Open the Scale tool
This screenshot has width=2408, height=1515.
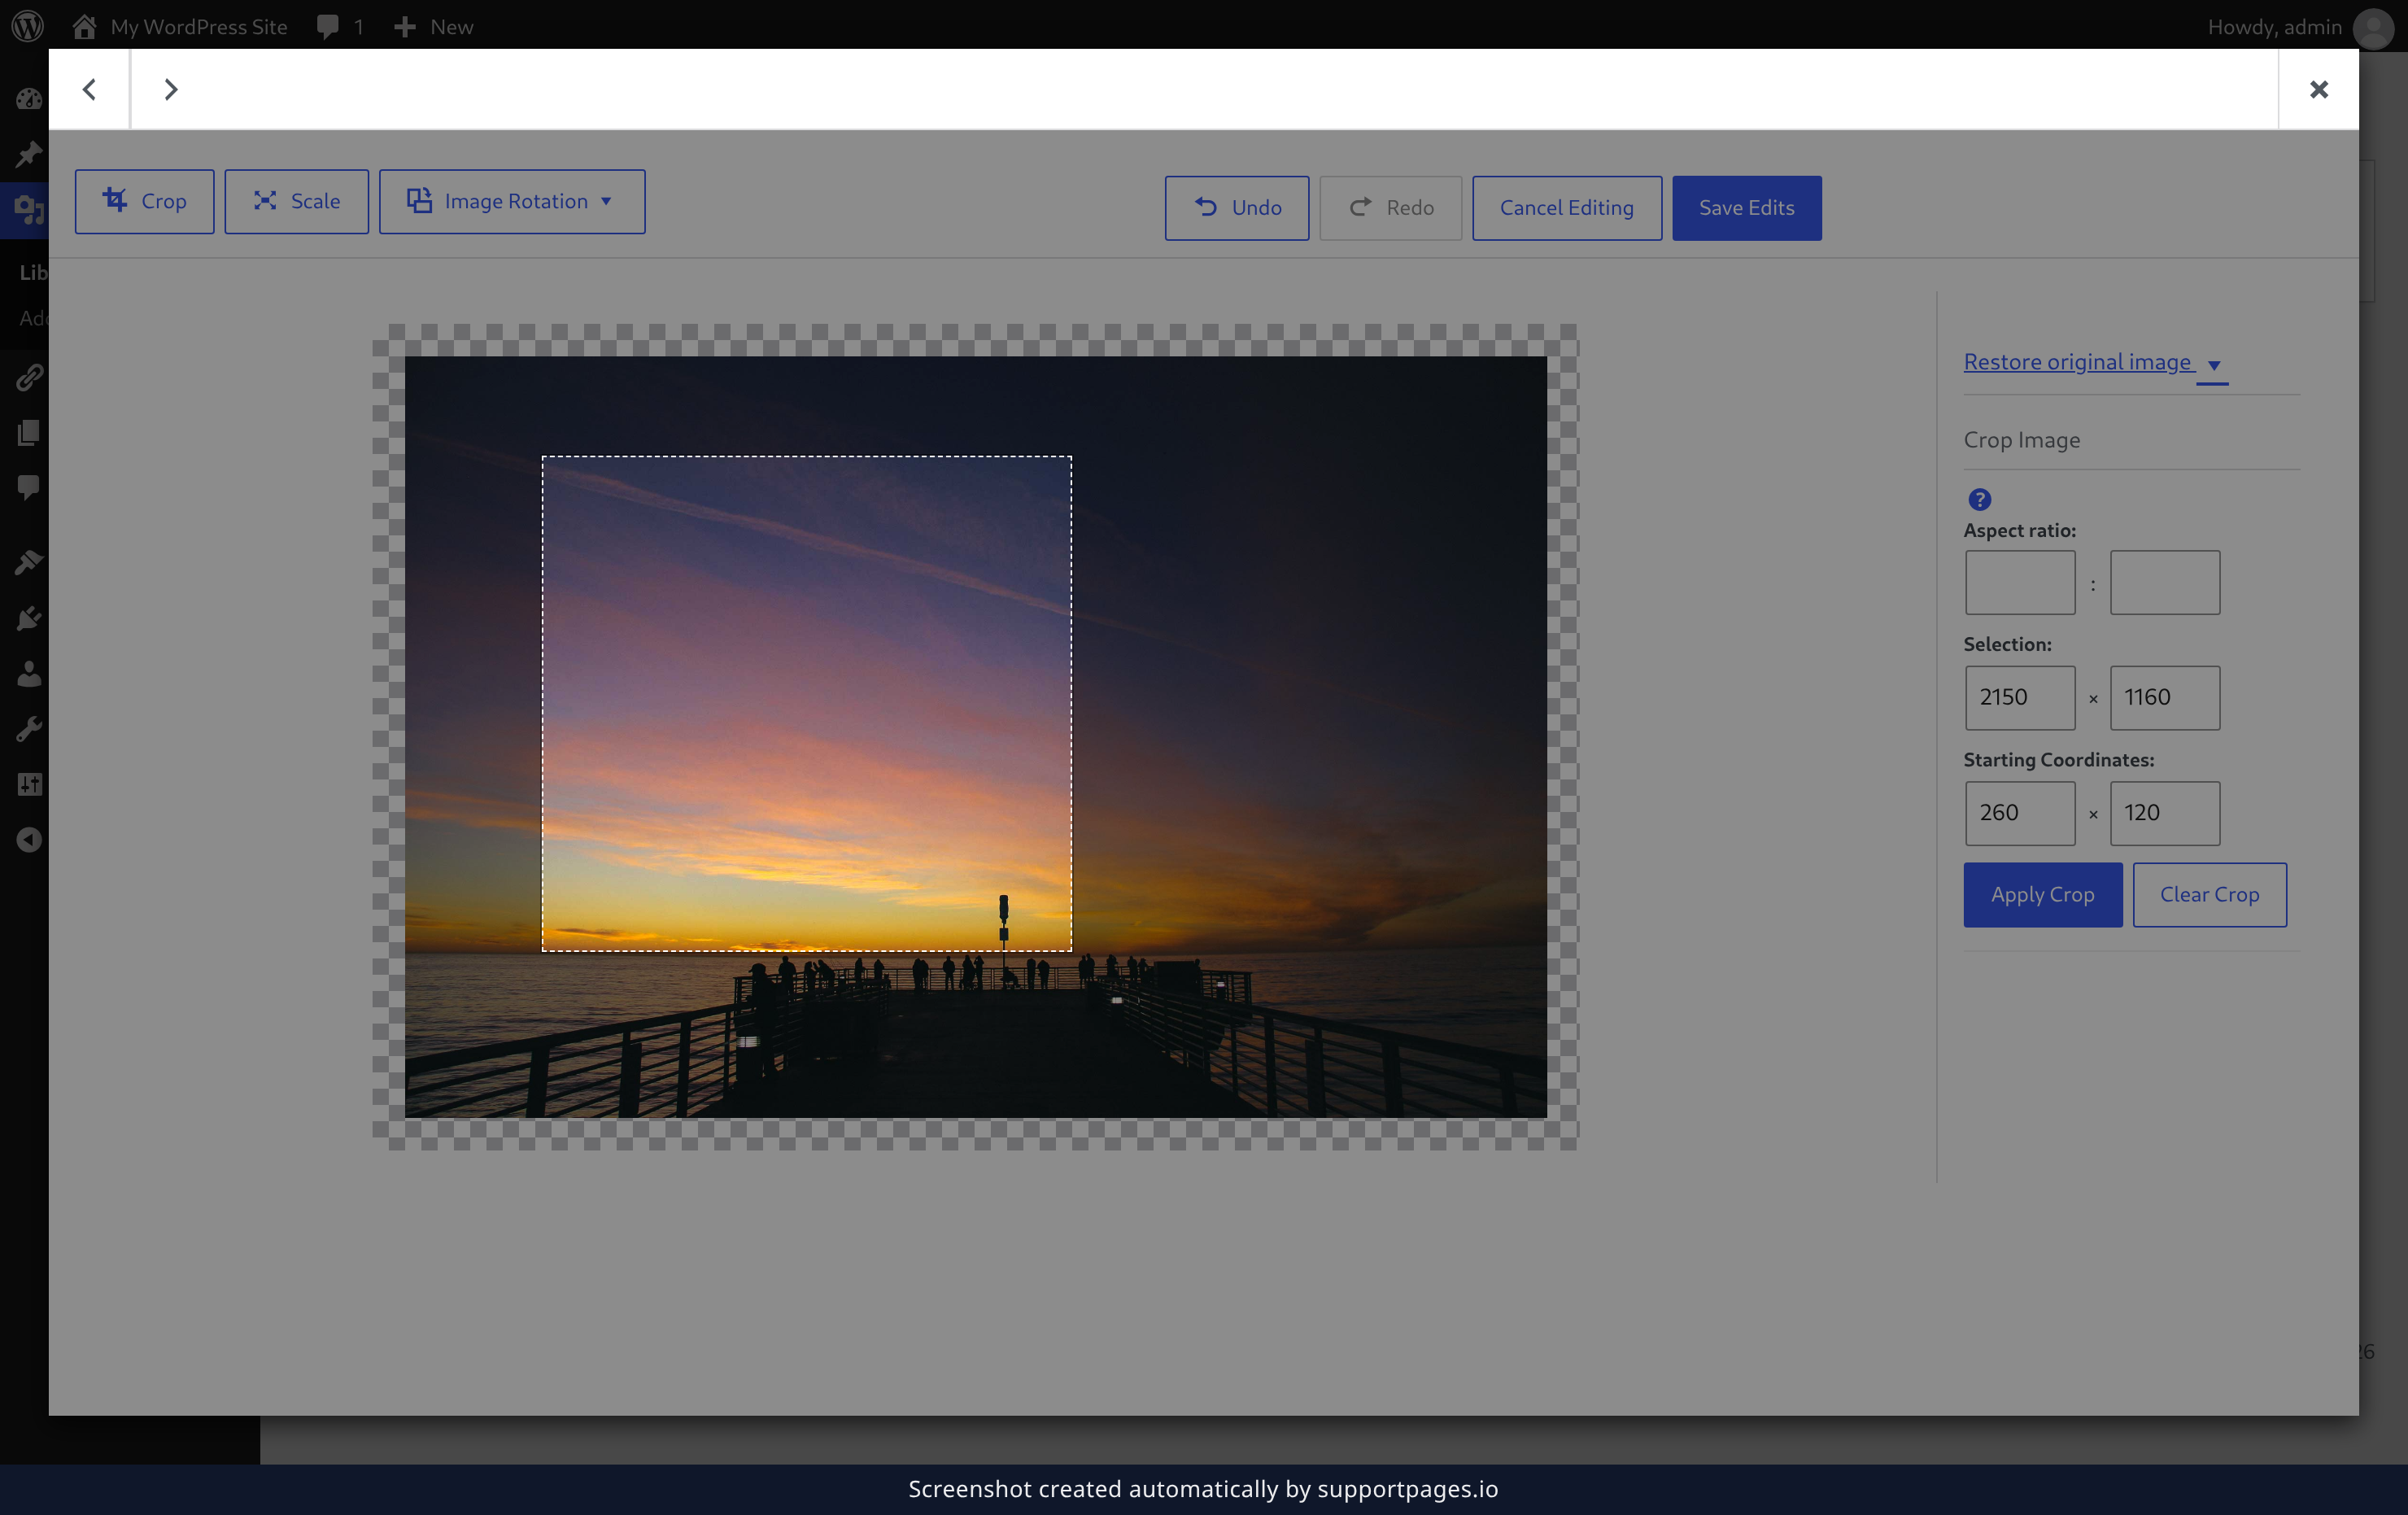pos(296,201)
